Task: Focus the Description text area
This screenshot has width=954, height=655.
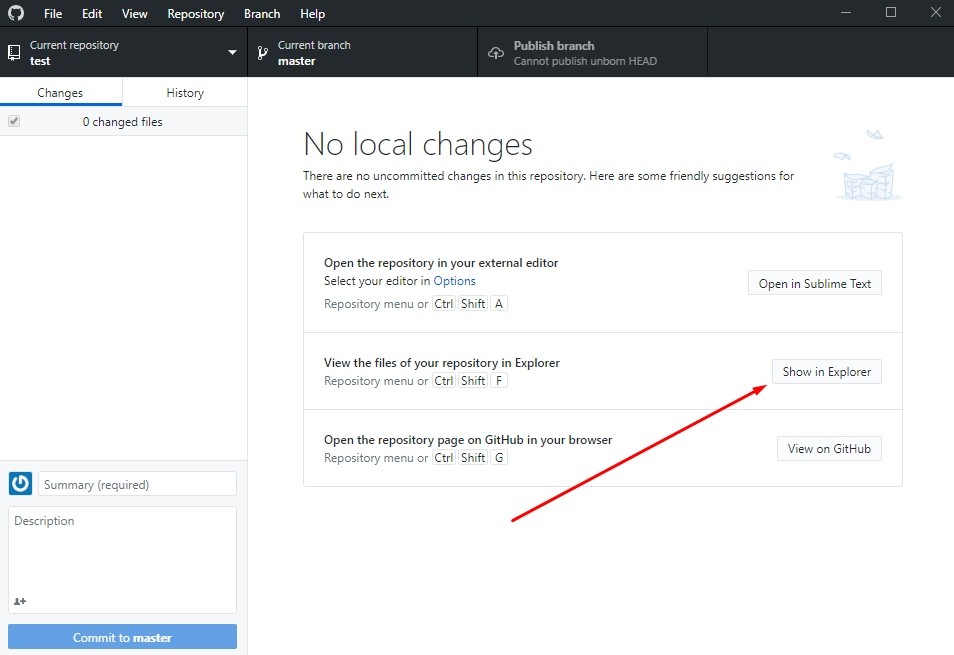Action: (x=122, y=560)
